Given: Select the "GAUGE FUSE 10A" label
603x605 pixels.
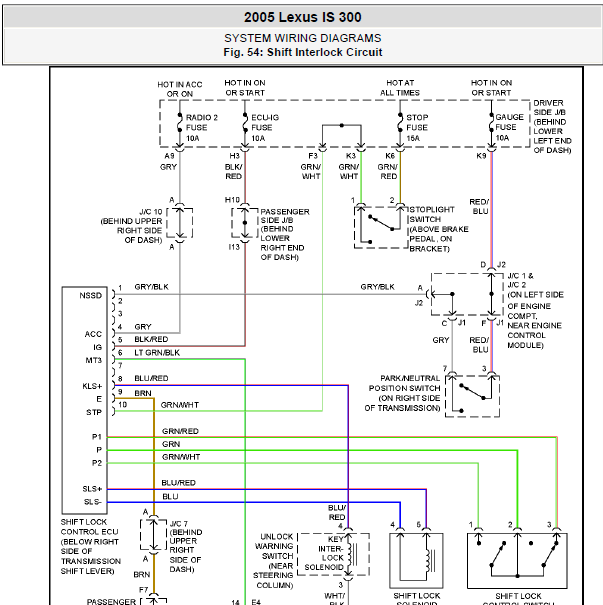Looking at the screenshot, I should point(509,127).
